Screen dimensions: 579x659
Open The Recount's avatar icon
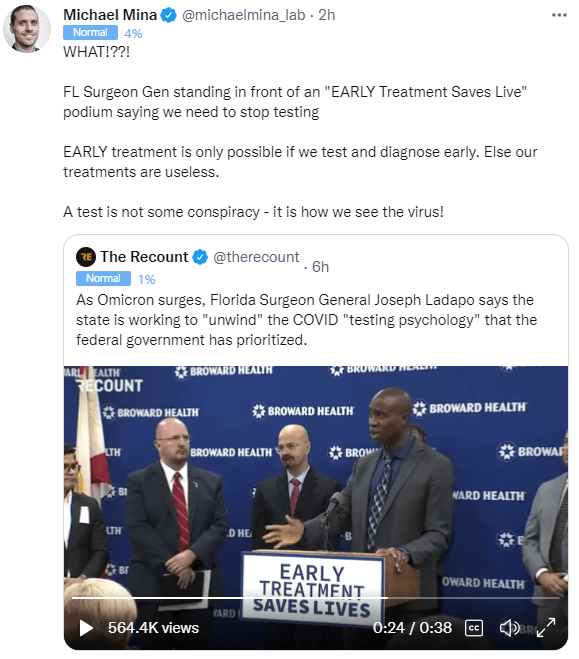[86, 257]
